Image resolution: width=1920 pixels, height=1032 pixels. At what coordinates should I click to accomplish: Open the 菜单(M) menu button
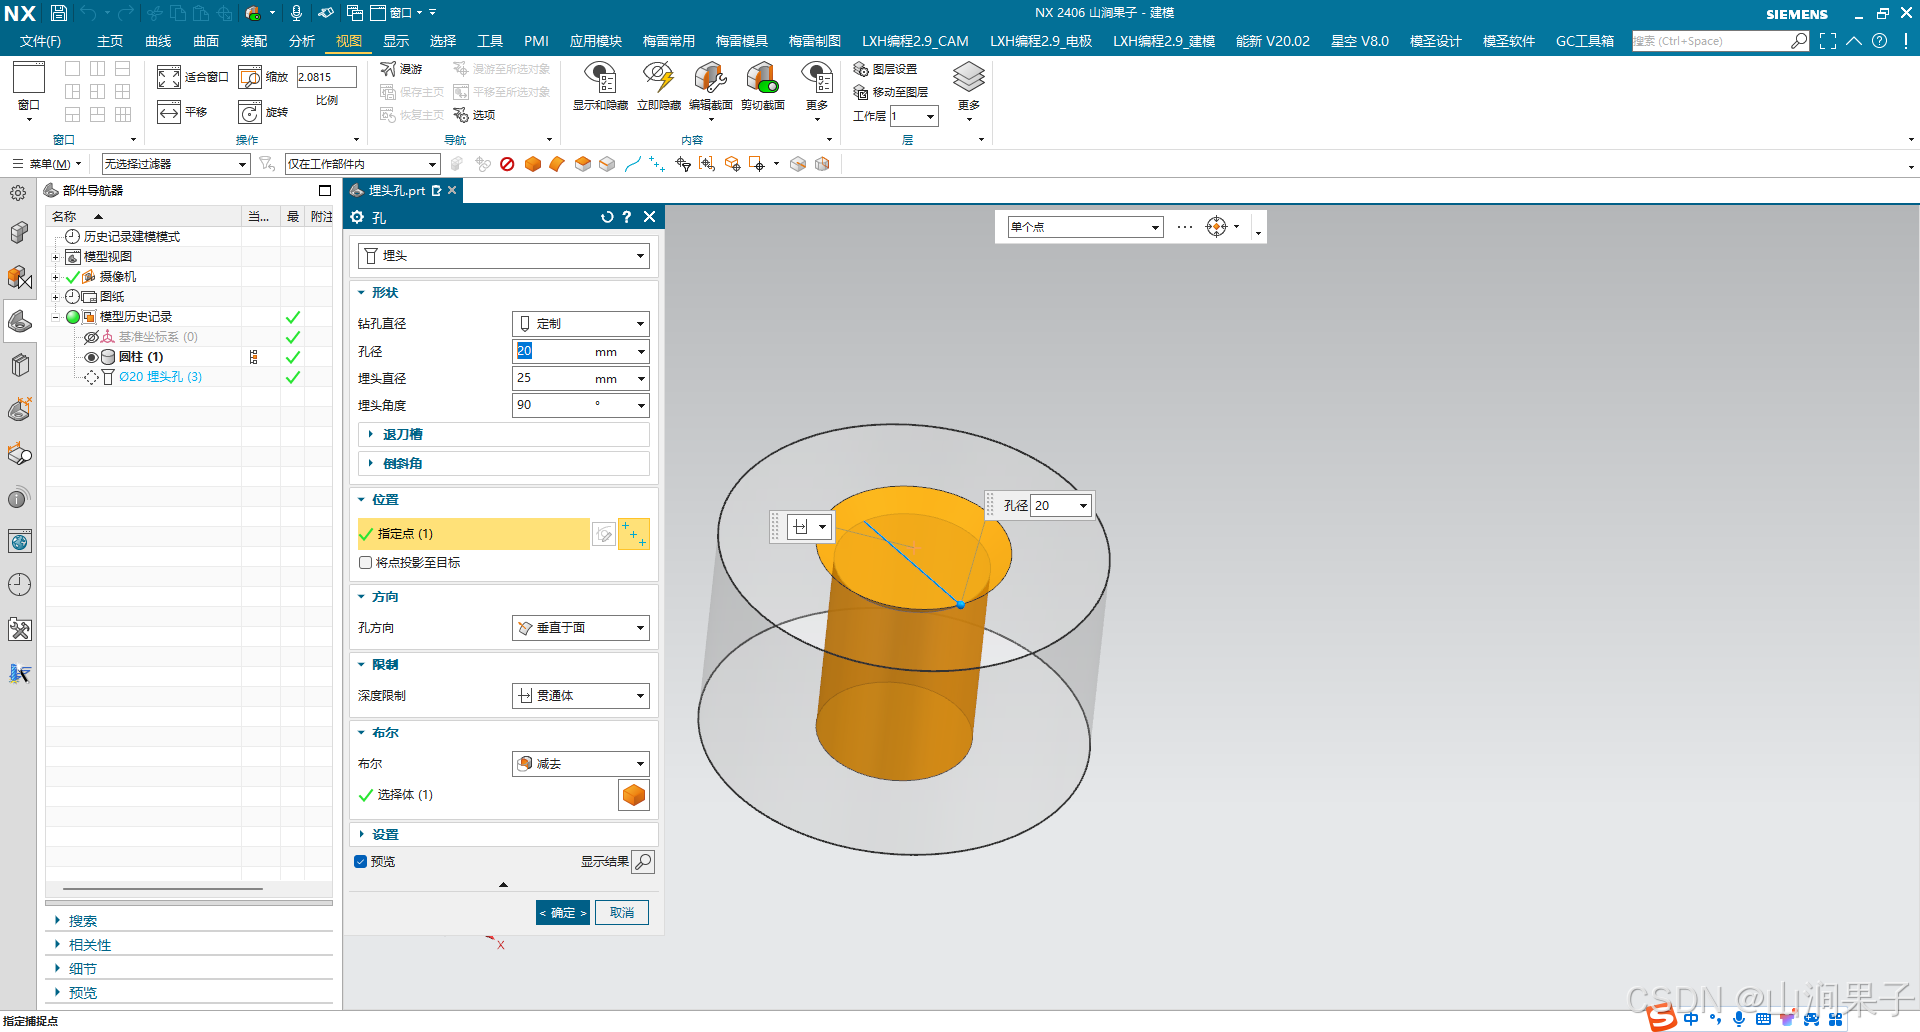(47, 164)
